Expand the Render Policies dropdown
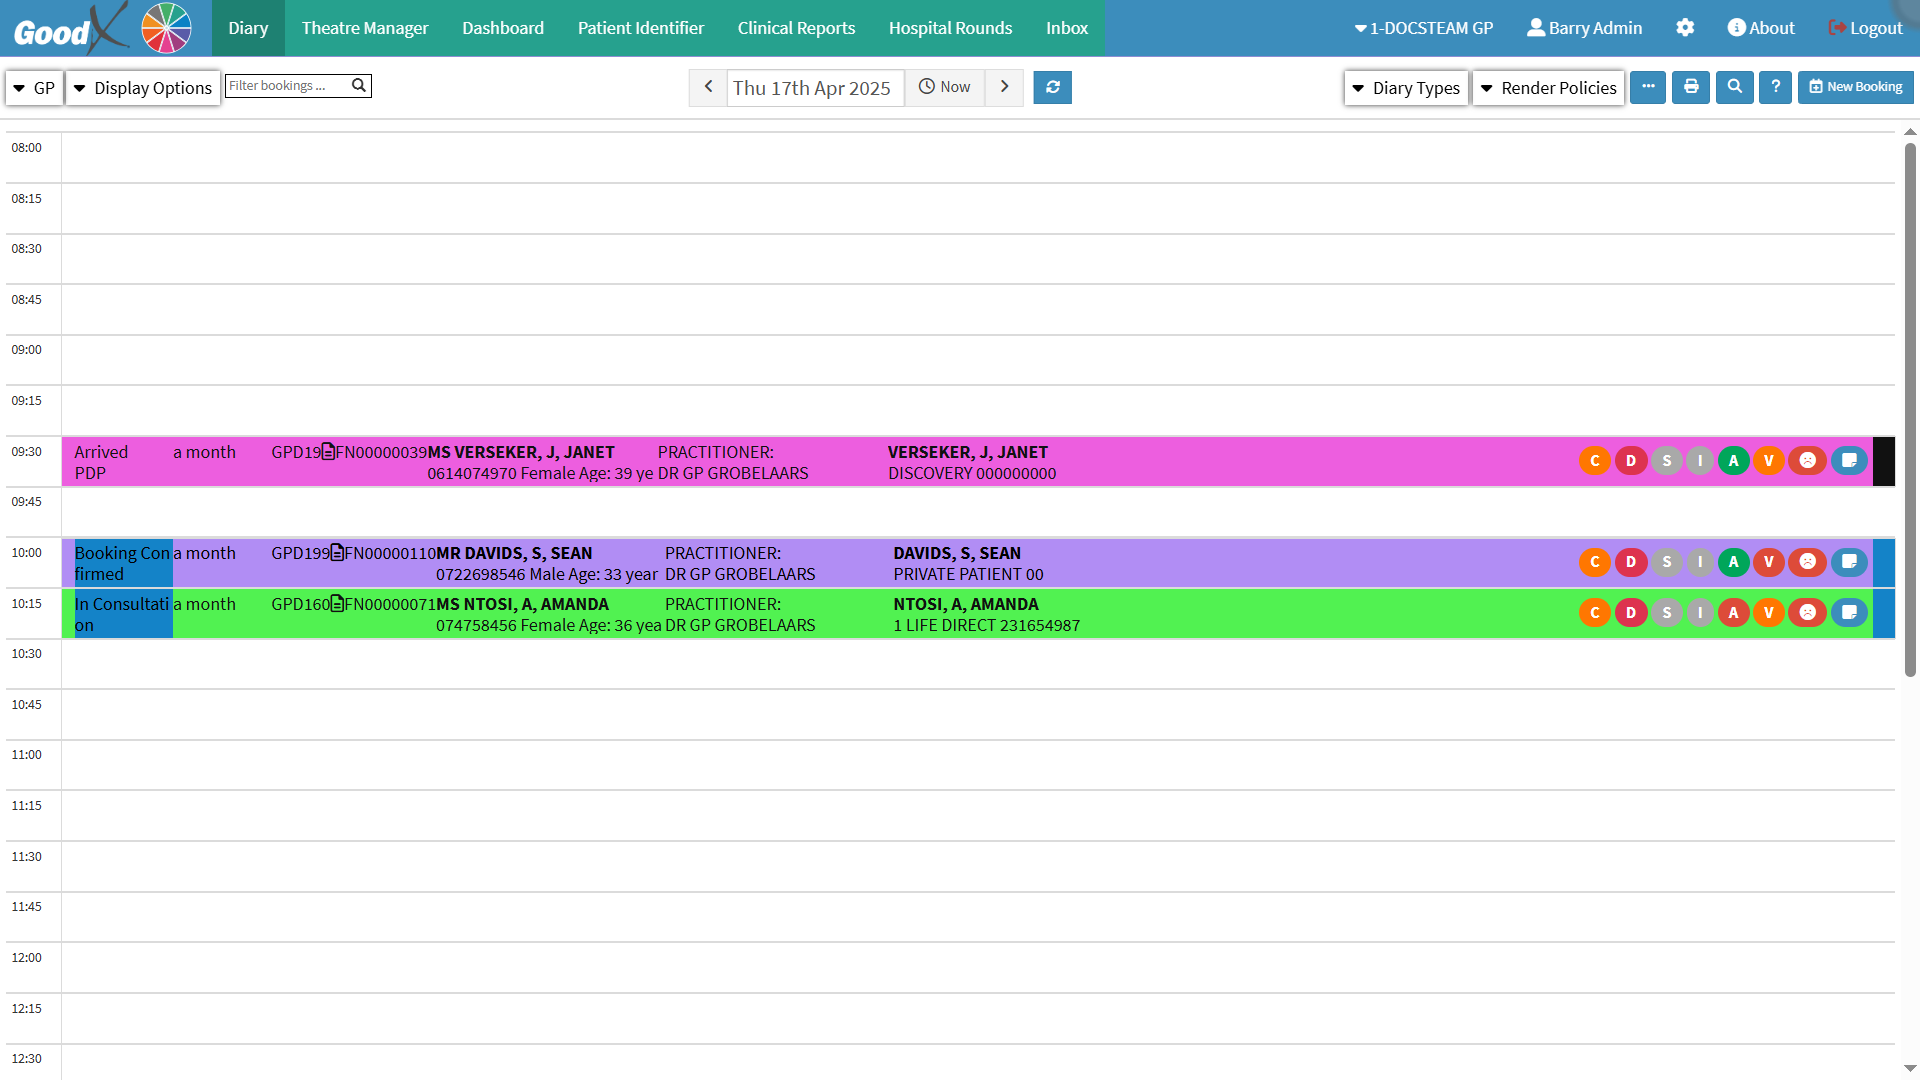The height and width of the screenshot is (1080, 1920). [1548, 88]
